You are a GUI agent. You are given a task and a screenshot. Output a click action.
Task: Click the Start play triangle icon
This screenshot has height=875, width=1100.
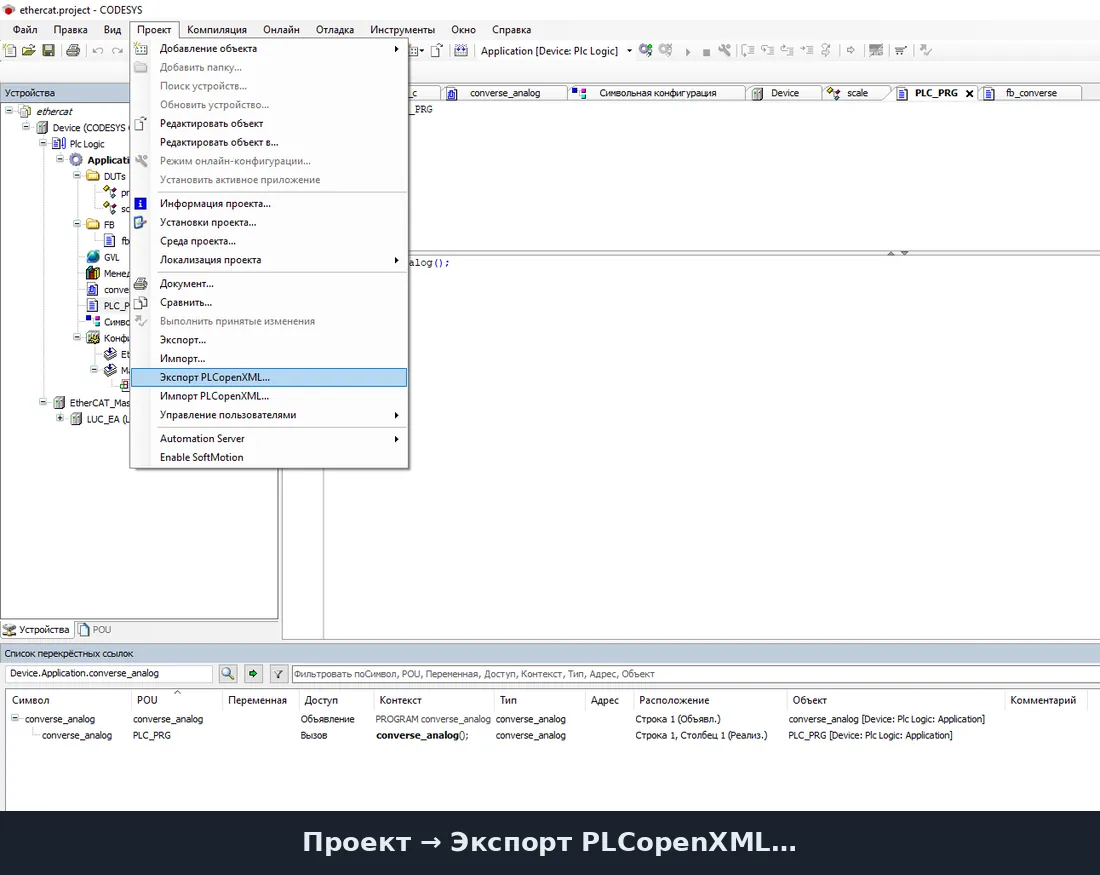pos(688,51)
